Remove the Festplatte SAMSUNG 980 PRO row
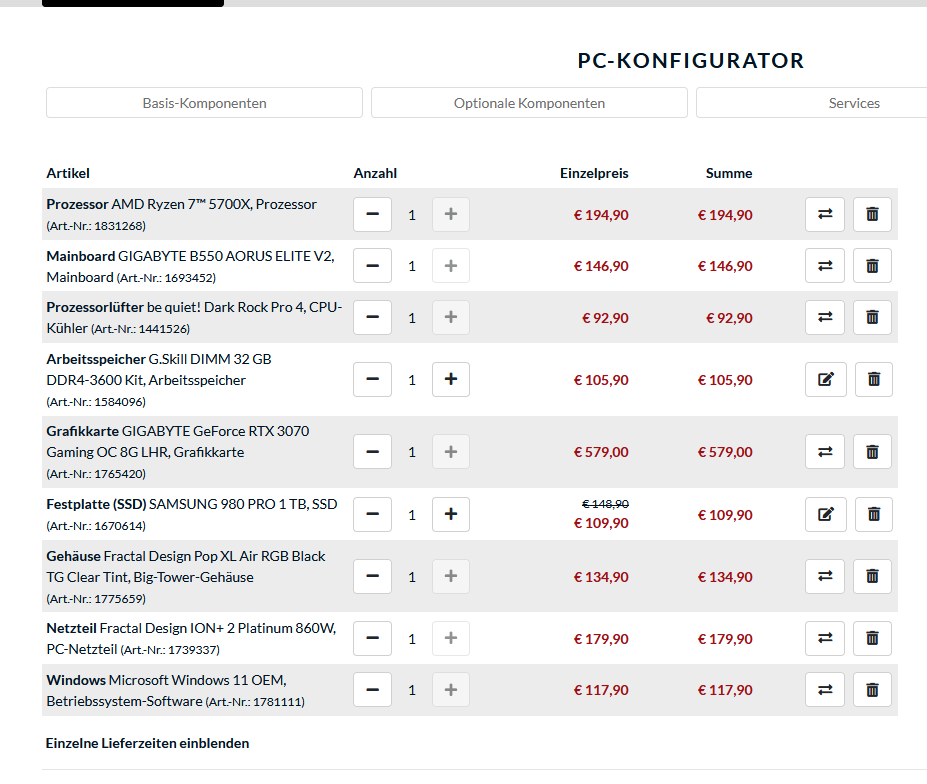The width and height of the screenshot is (927, 784). click(x=874, y=514)
